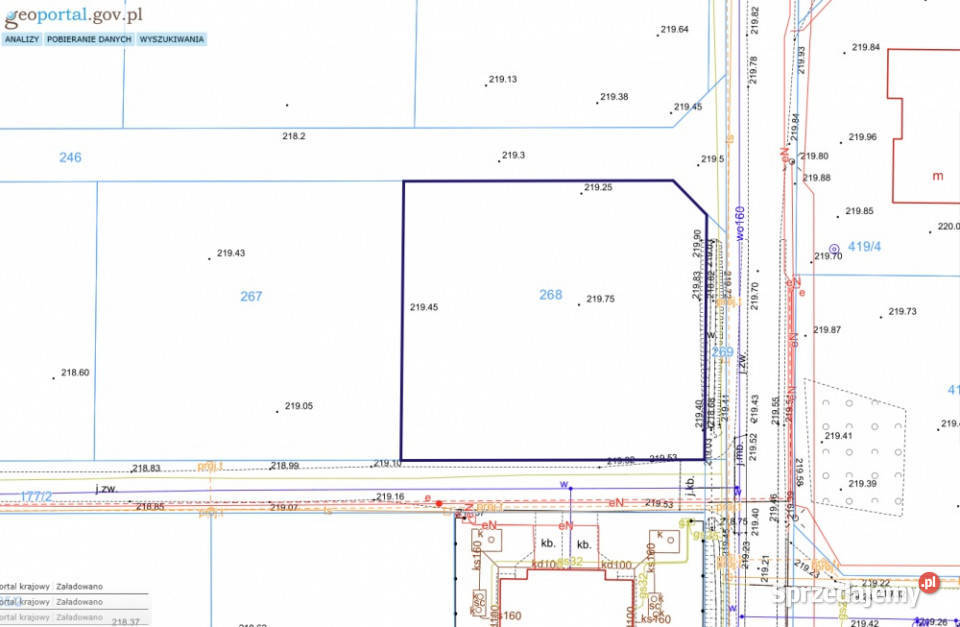Click the first Załadowano status row
The width and height of the screenshot is (960, 627).
coord(78,587)
